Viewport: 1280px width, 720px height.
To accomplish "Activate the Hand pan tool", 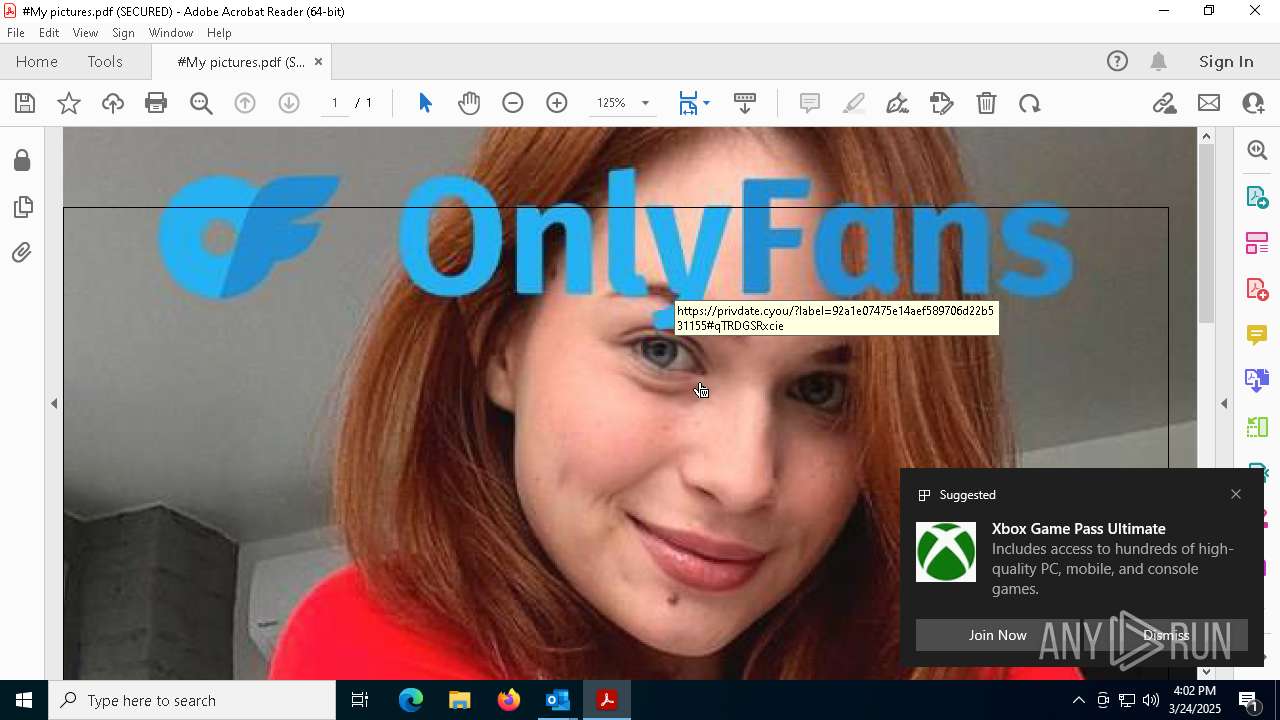I will coord(469,103).
